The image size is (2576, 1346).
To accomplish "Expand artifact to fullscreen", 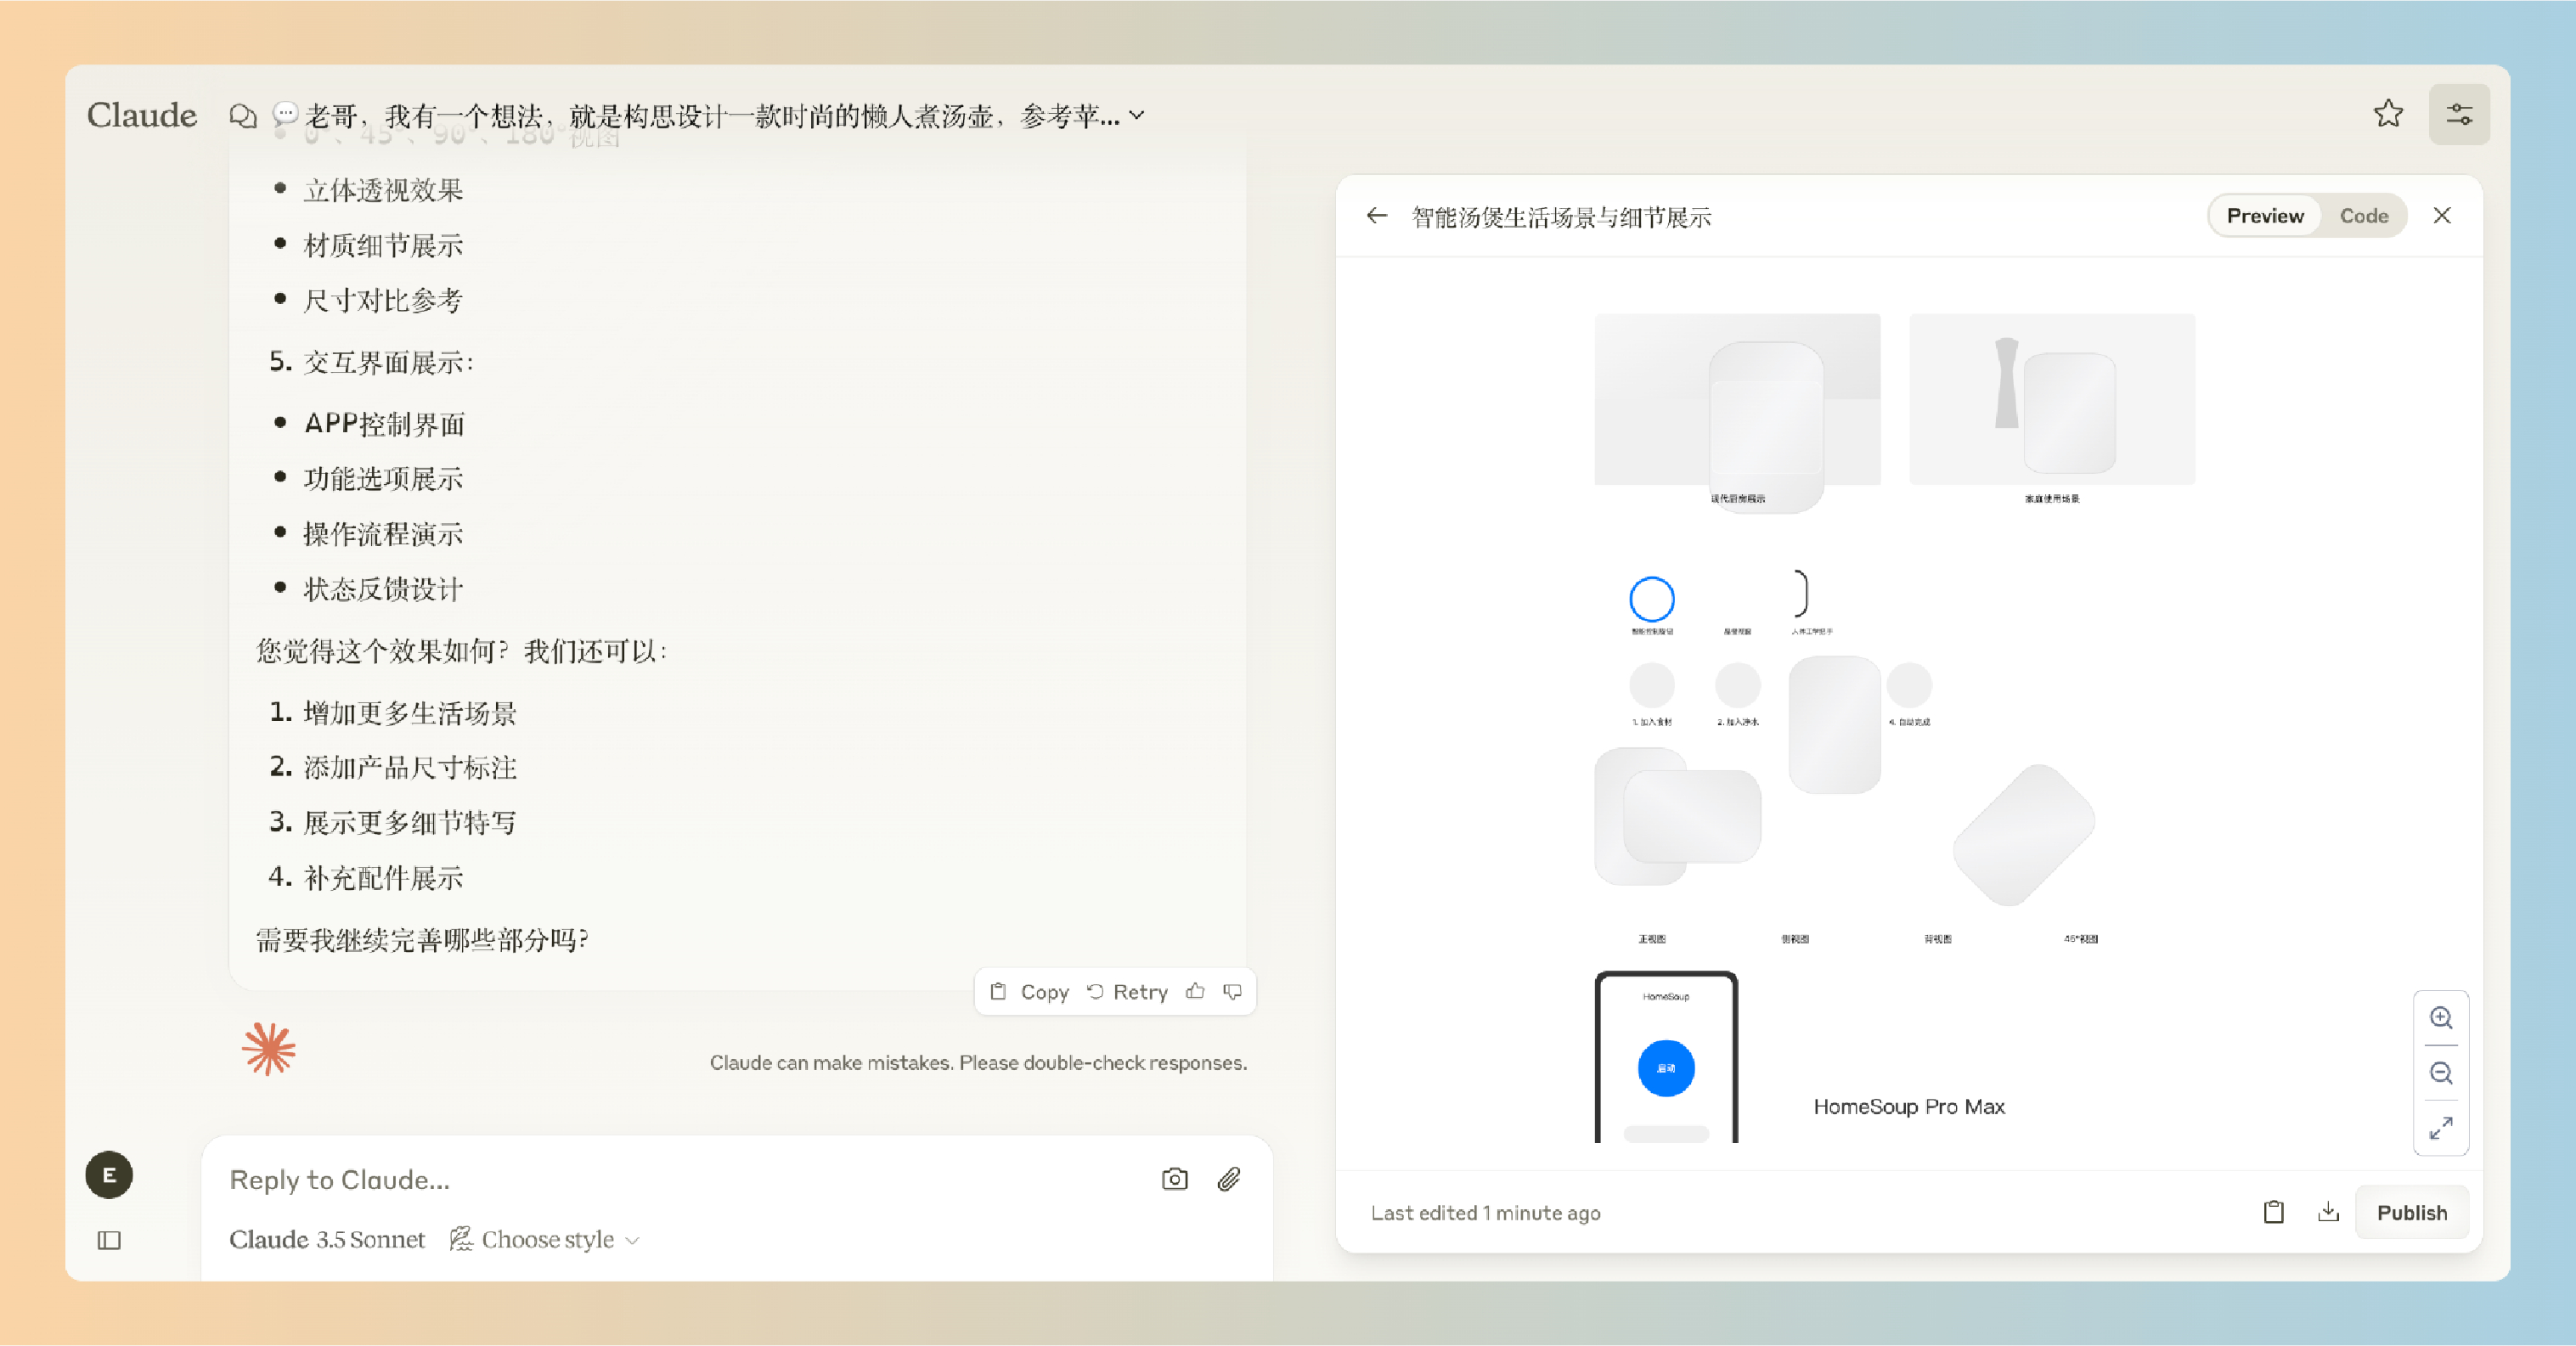I will (2441, 1128).
